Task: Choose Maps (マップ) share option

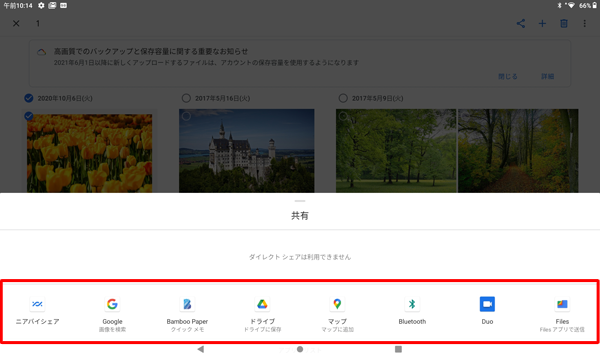Action: 337,304
